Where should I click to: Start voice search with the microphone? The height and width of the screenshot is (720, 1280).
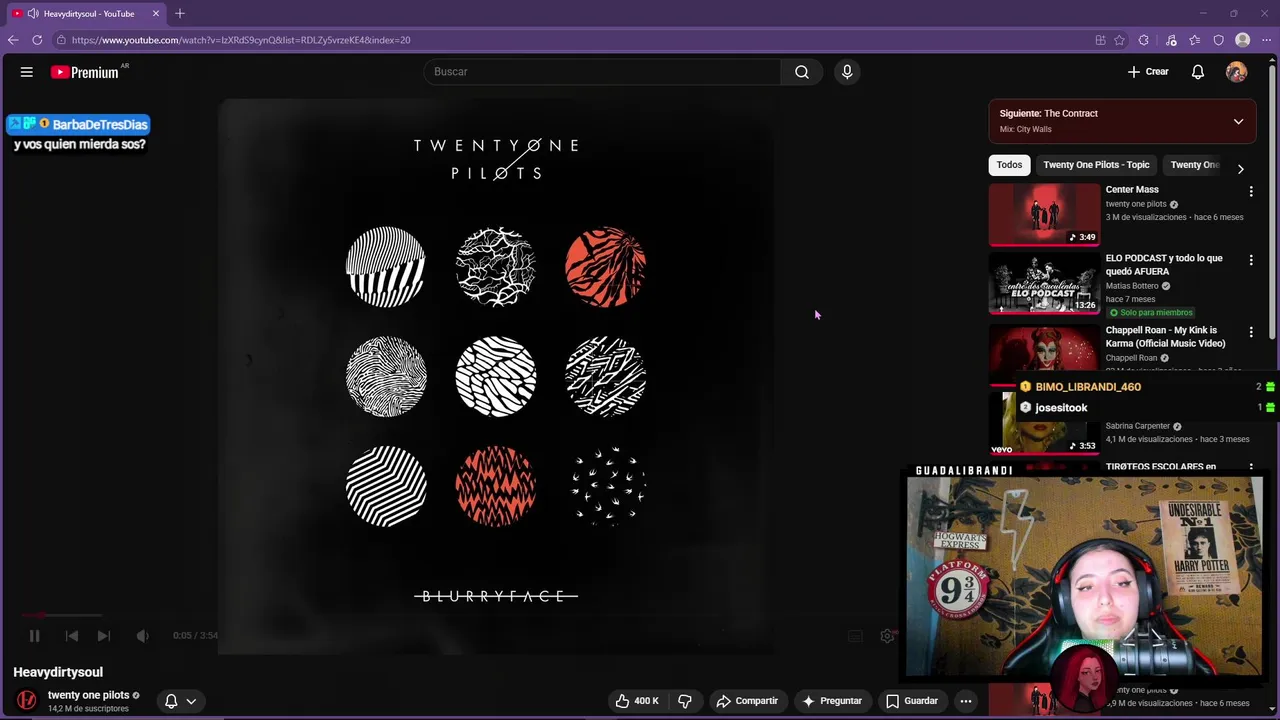coord(847,72)
